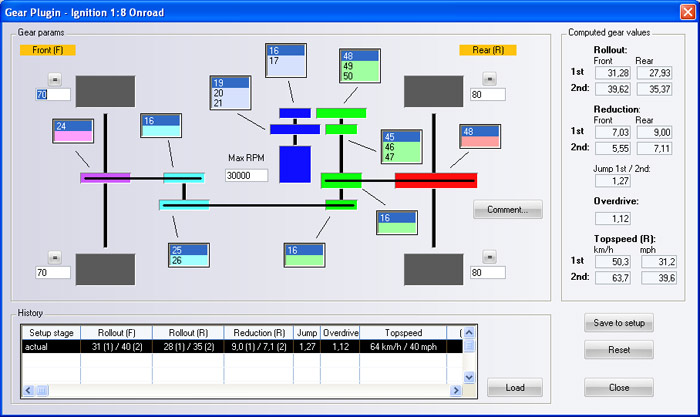
Task: Select 19 in the dark blue gear list
Action: click(230, 83)
